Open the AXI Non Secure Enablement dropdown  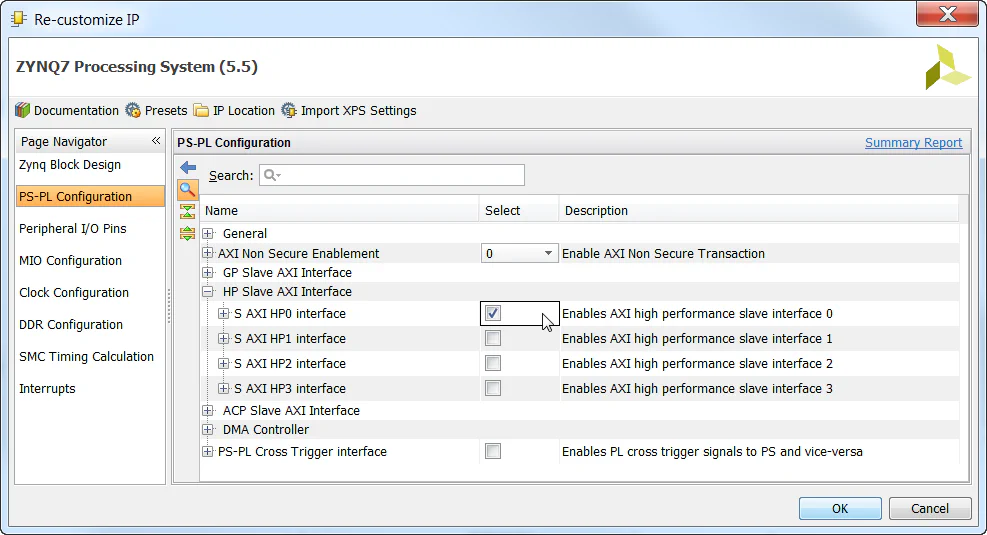pyautogui.click(x=519, y=253)
